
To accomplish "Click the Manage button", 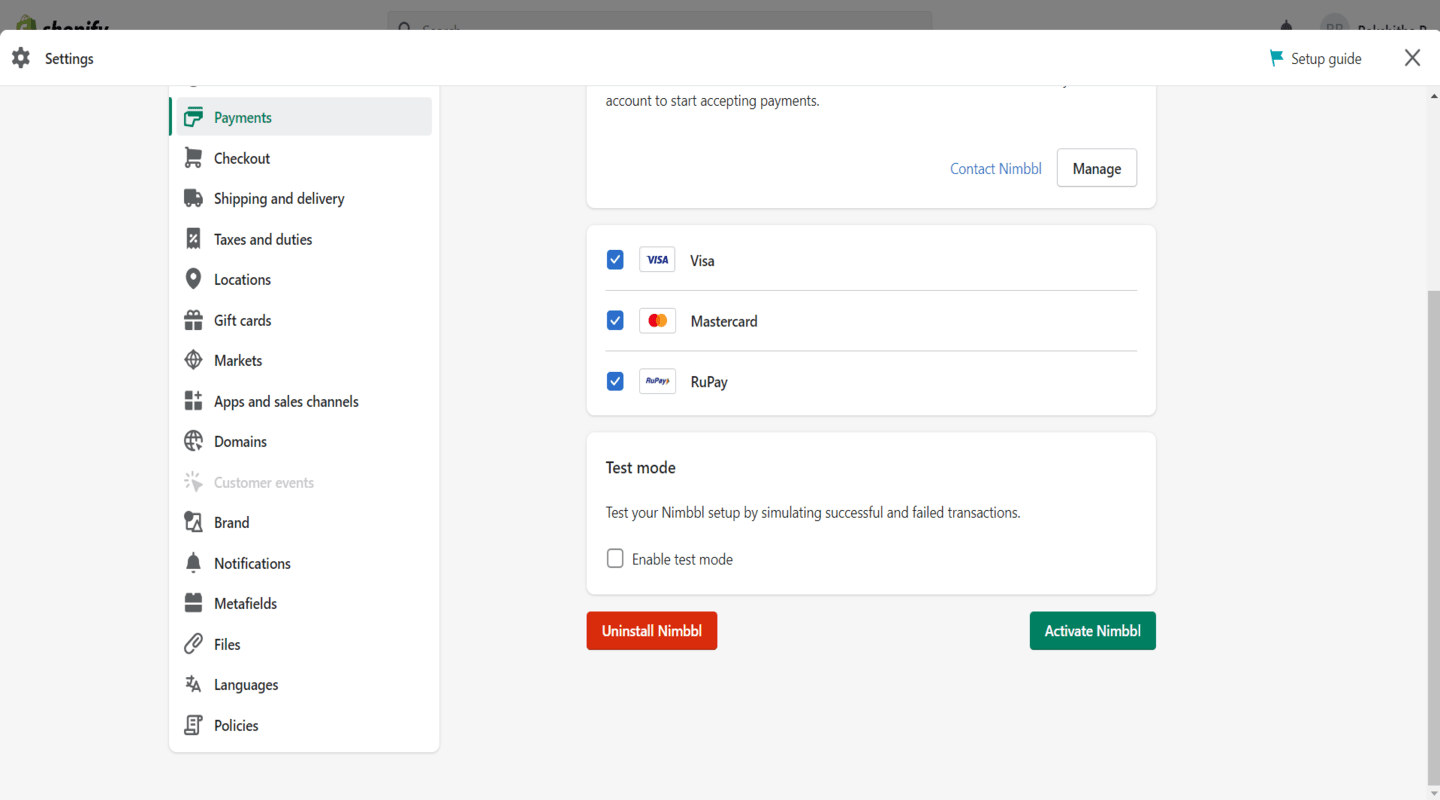I will pyautogui.click(x=1096, y=168).
